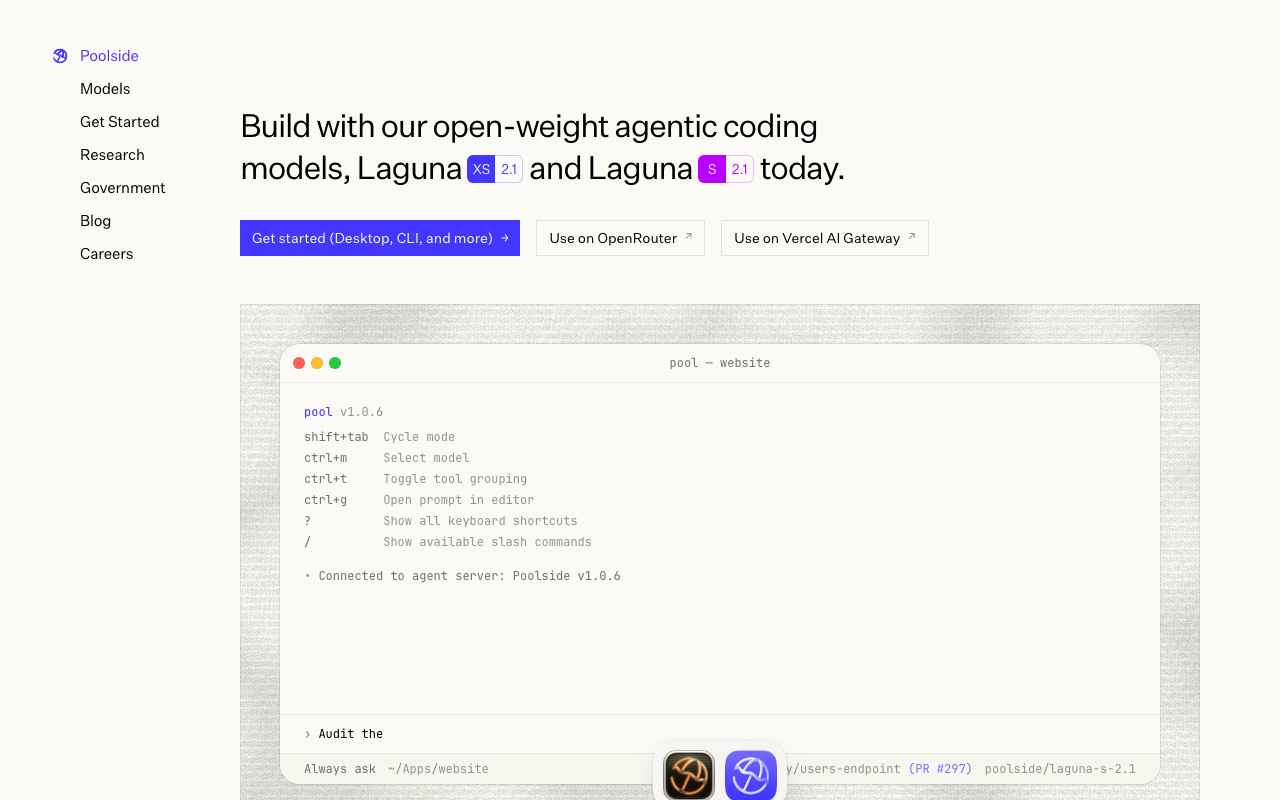Click the yellow minimize dot on terminal window
The height and width of the screenshot is (800, 1280).
(317, 363)
